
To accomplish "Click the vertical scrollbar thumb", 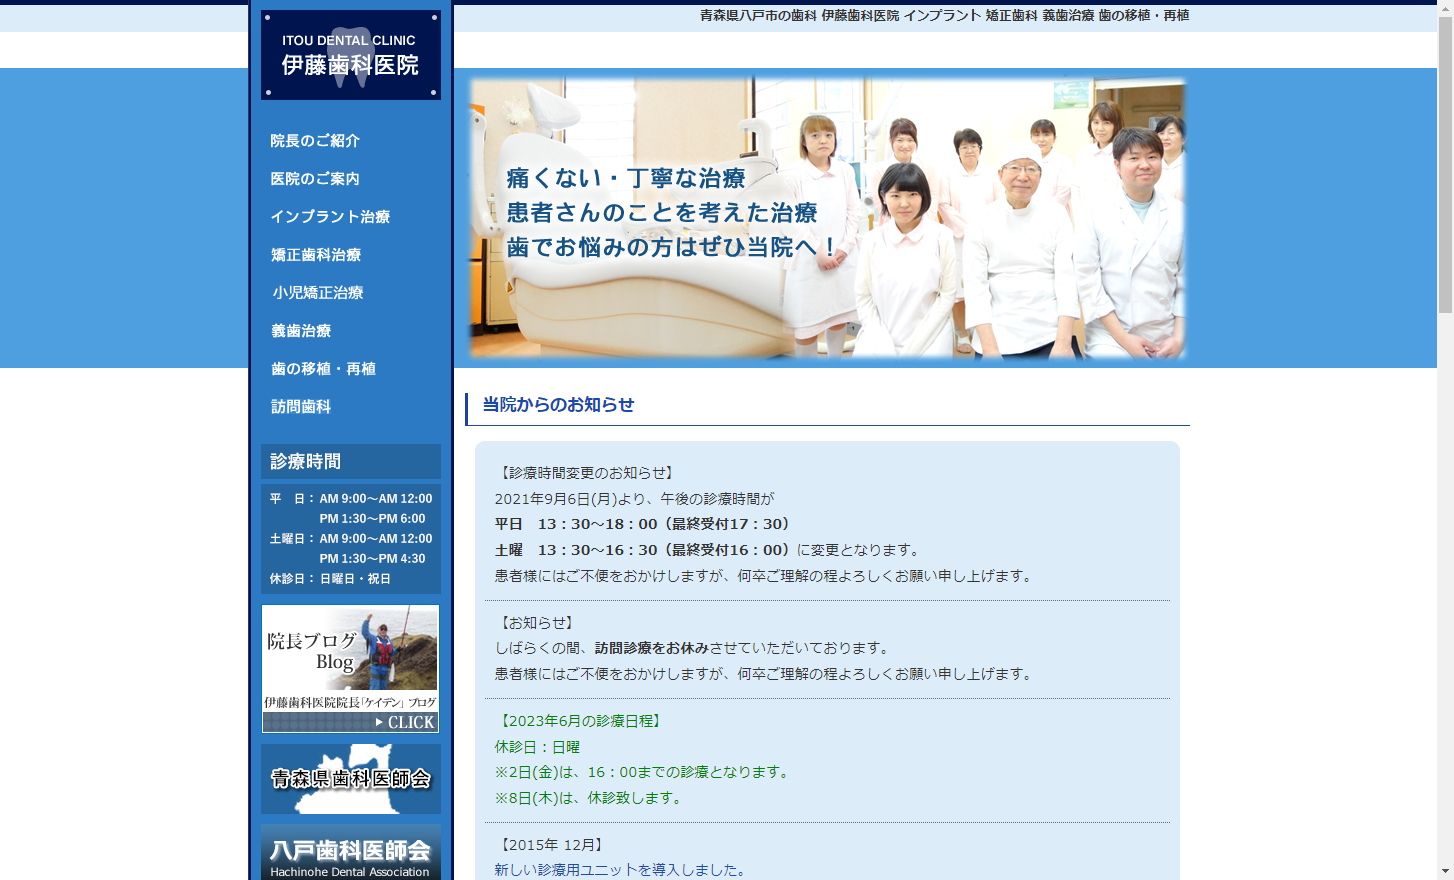I will click(1445, 165).
